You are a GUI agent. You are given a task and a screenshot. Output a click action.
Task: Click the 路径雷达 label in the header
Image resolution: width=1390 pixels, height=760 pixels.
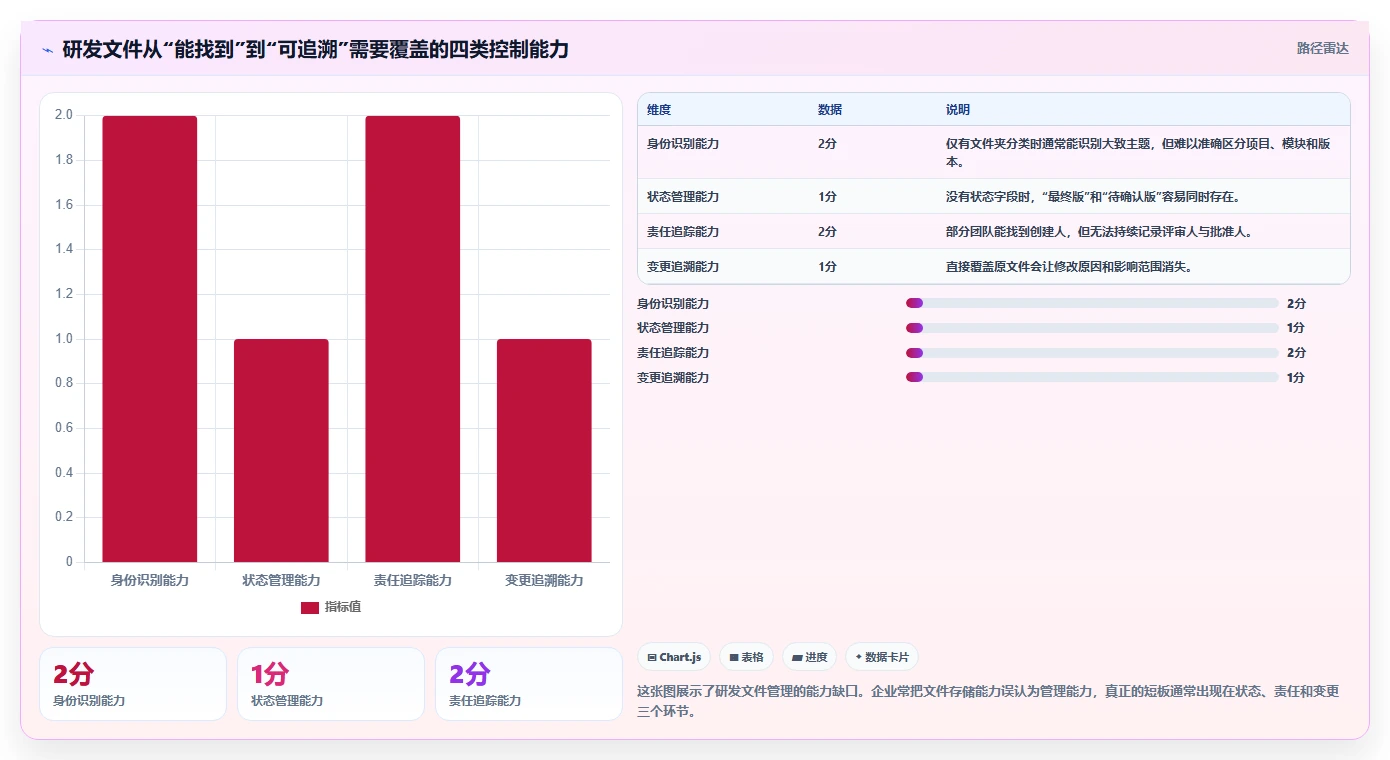tap(1322, 48)
